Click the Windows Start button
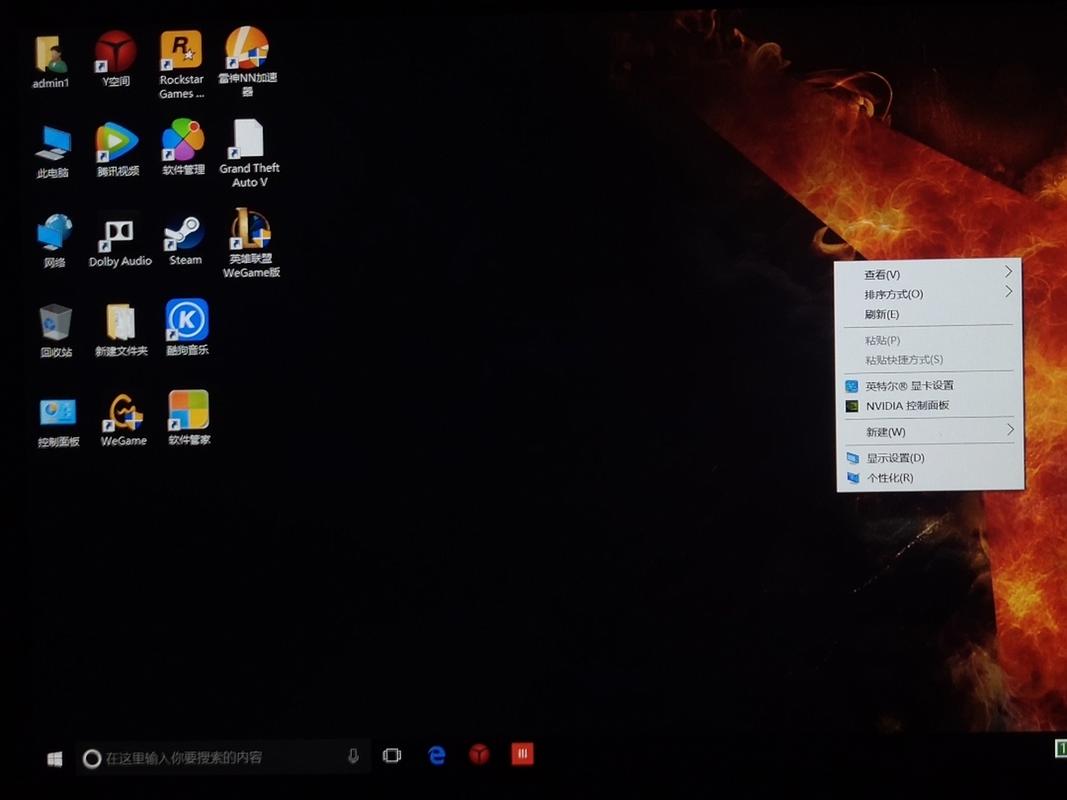The height and width of the screenshot is (800, 1067). (x=55, y=759)
